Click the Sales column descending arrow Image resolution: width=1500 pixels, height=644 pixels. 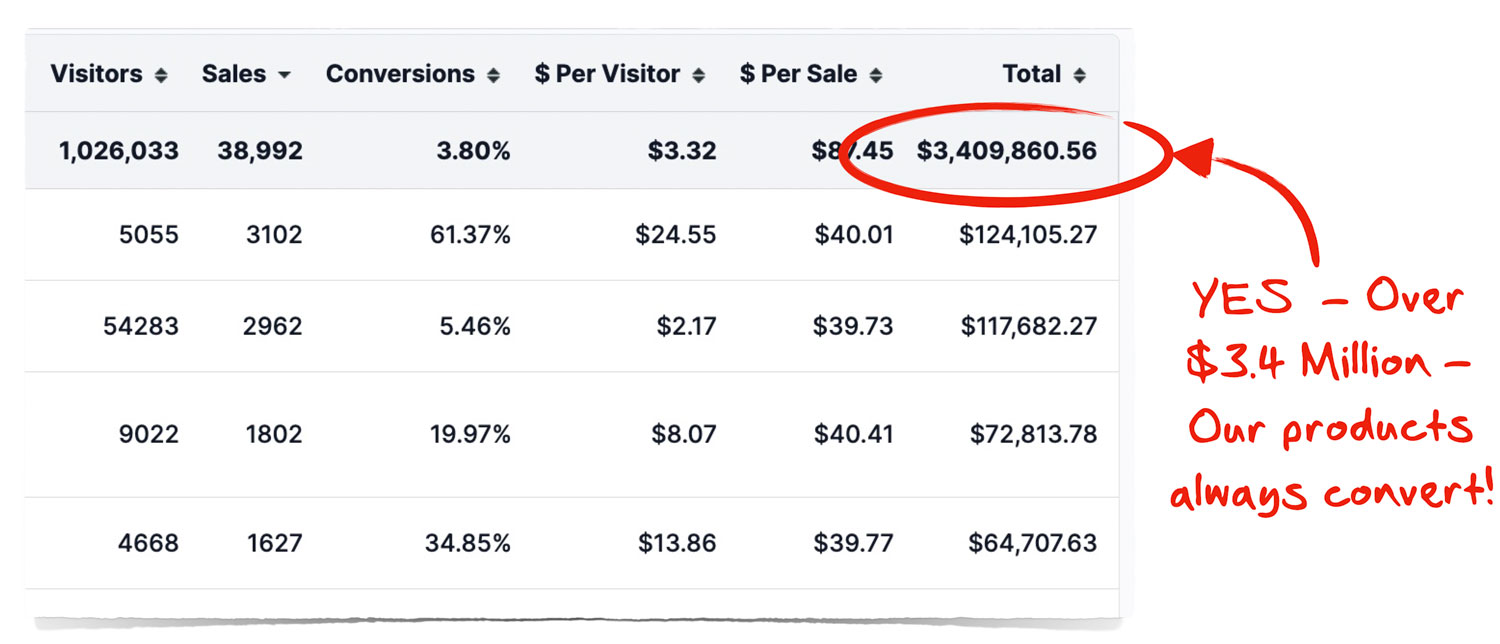pyautogui.click(x=284, y=76)
